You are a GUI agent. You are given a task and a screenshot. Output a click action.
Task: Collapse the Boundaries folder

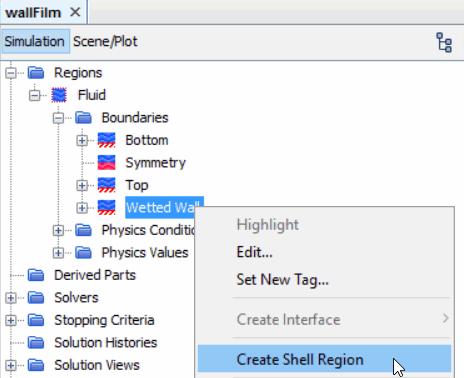tap(58, 118)
